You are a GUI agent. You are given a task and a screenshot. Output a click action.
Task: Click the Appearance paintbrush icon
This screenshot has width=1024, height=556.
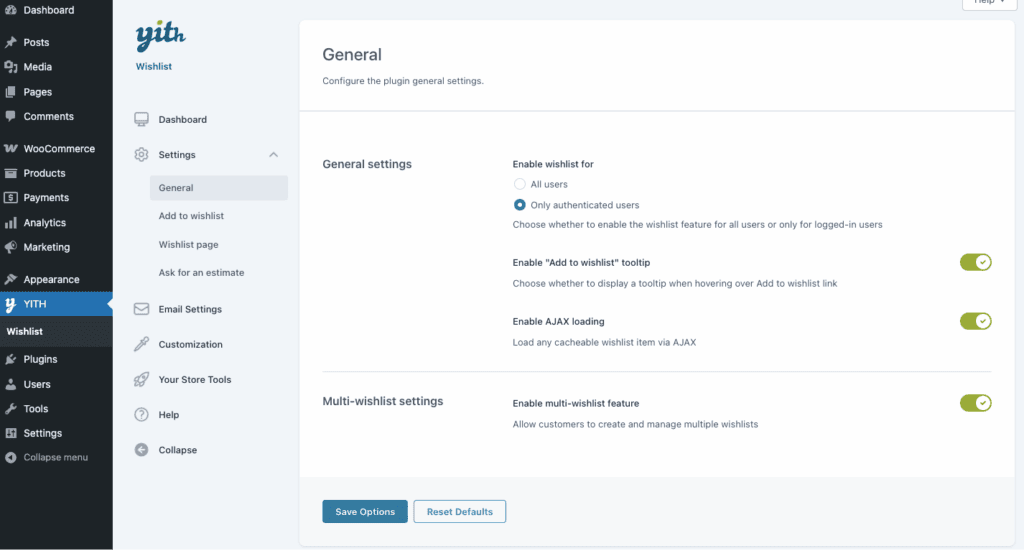click(10, 279)
